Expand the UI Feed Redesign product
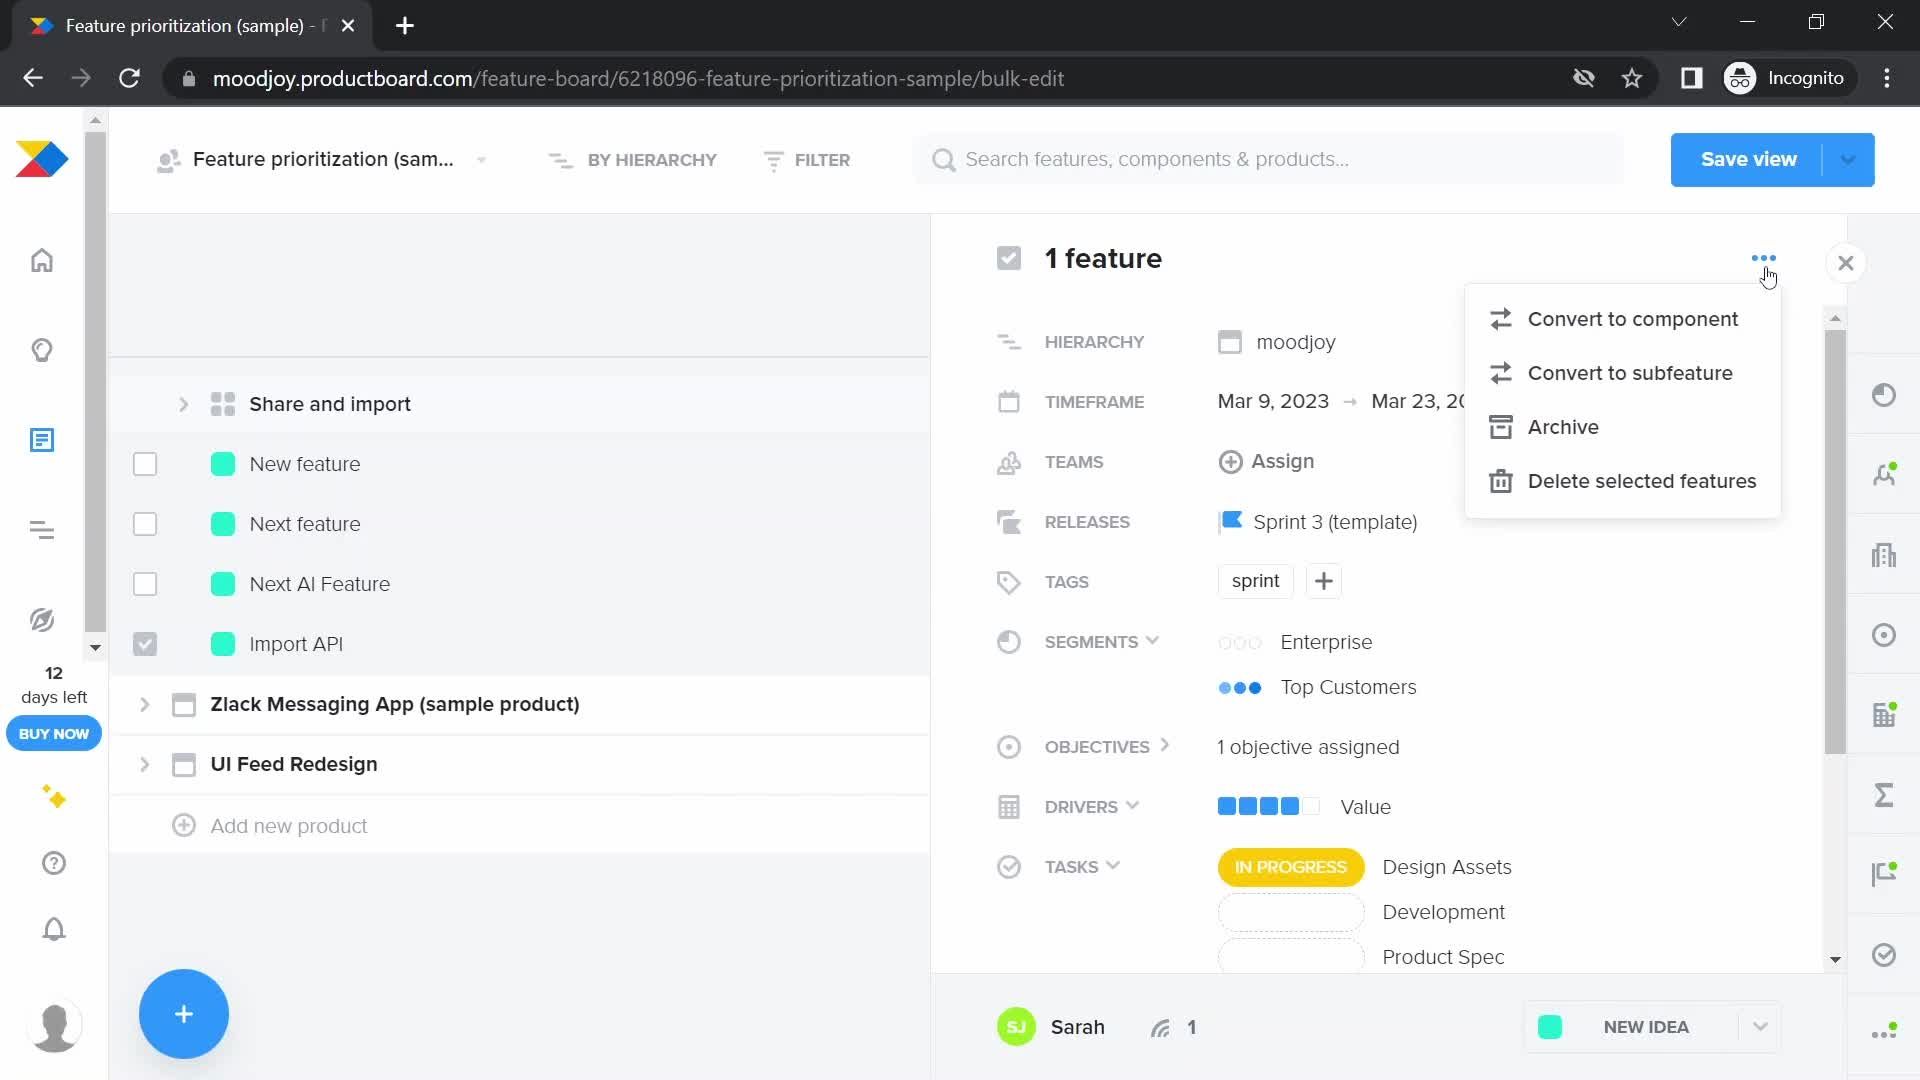This screenshot has height=1080, width=1920. click(144, 764)
